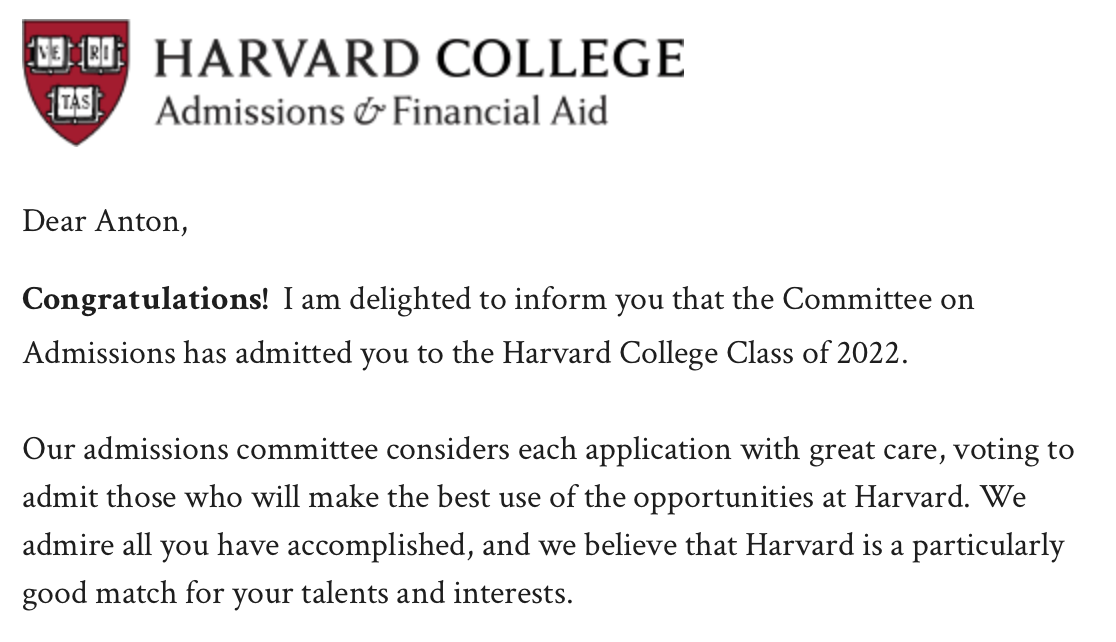The image size is (1116, 642).
Task: Click the Admissions & Financial Aid subtitle
Action: pos(382,112)
